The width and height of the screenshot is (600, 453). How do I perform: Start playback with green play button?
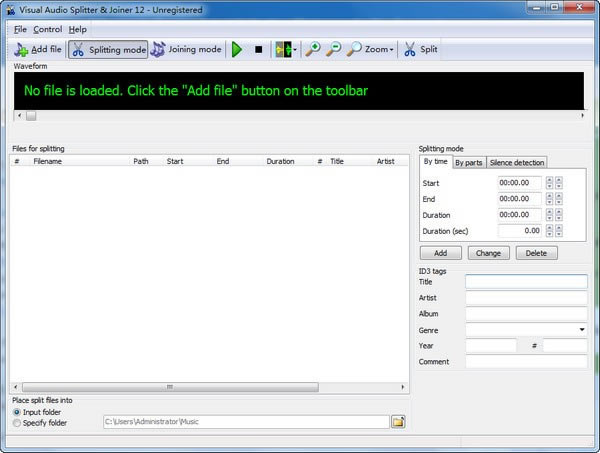237,49
